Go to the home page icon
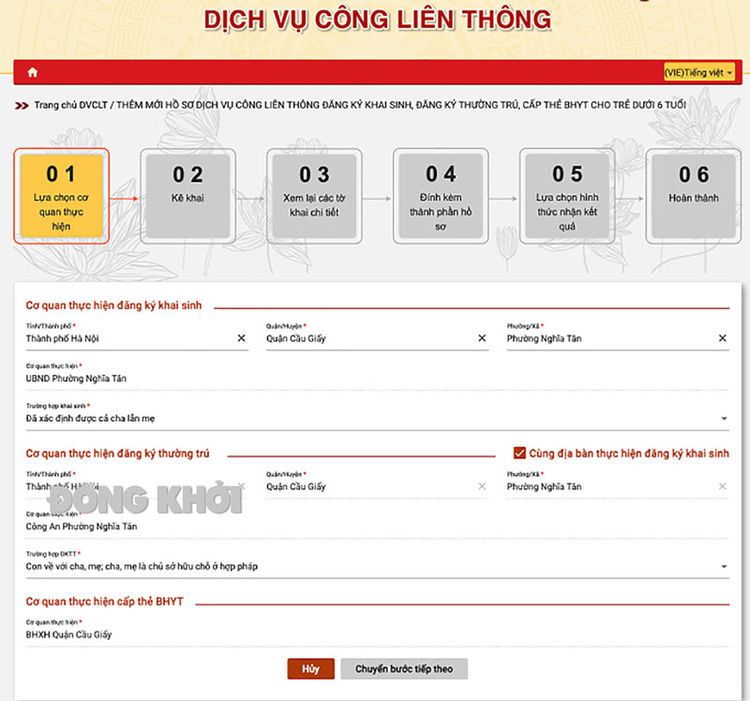The width and height of the screenshot is (750, 701). (33, 72)
